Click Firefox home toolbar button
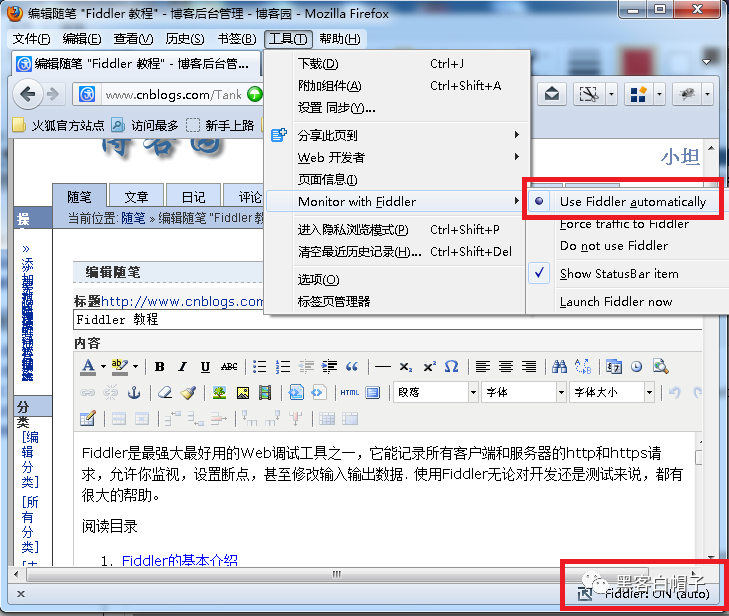Viewport: 729px width, 616px height. pos(552,95)
